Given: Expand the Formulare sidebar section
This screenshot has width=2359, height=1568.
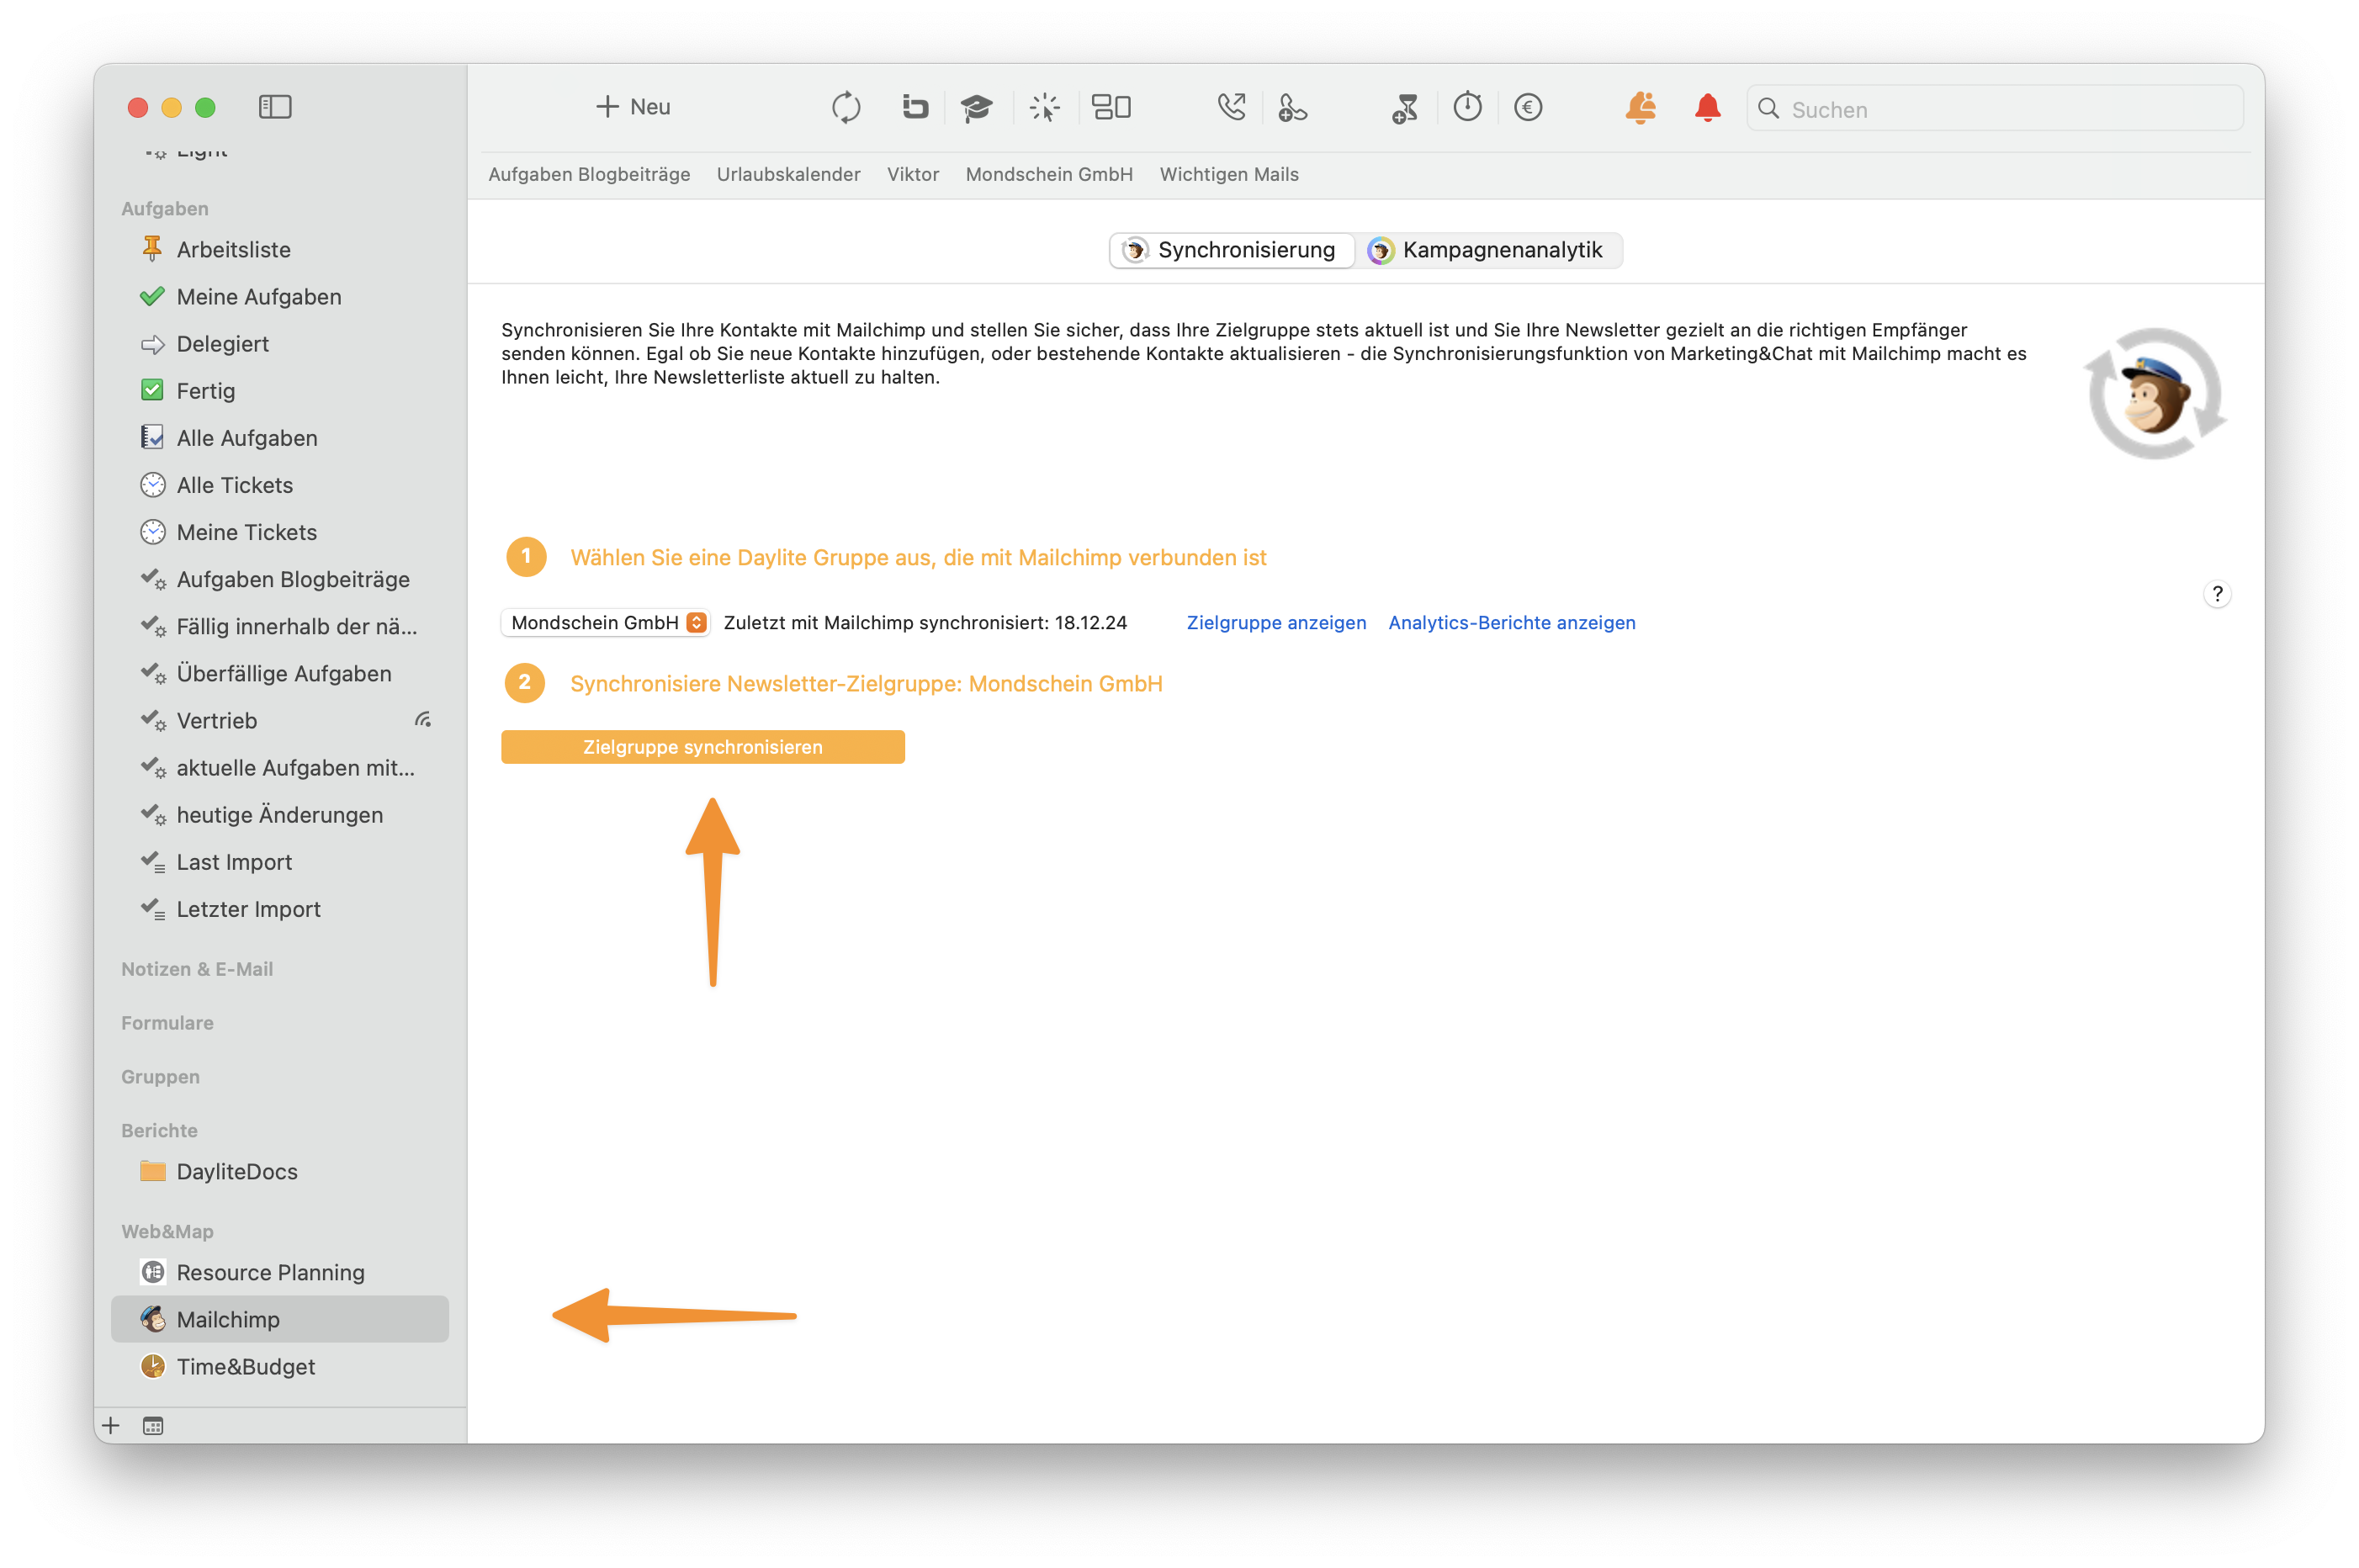Looking at the screenshot, I should coord(167,1023).
